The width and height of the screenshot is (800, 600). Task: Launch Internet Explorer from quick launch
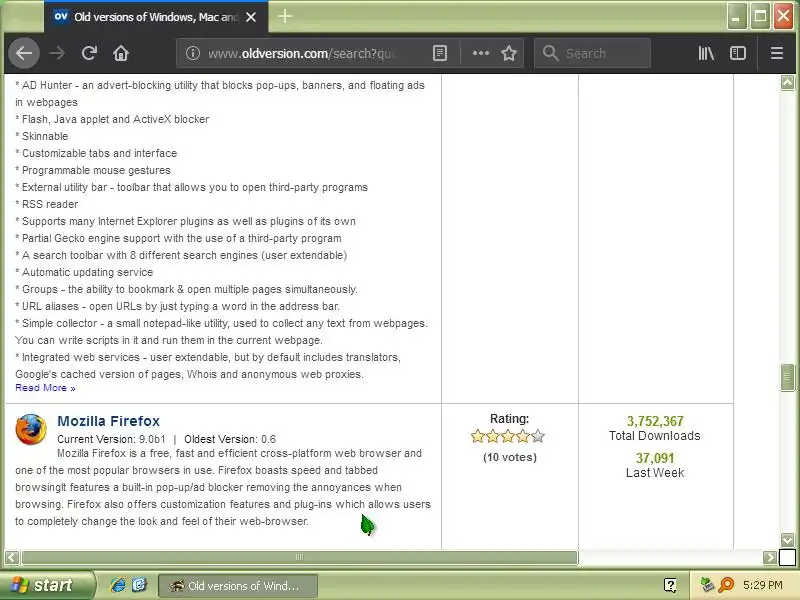(x=118, y=585)
